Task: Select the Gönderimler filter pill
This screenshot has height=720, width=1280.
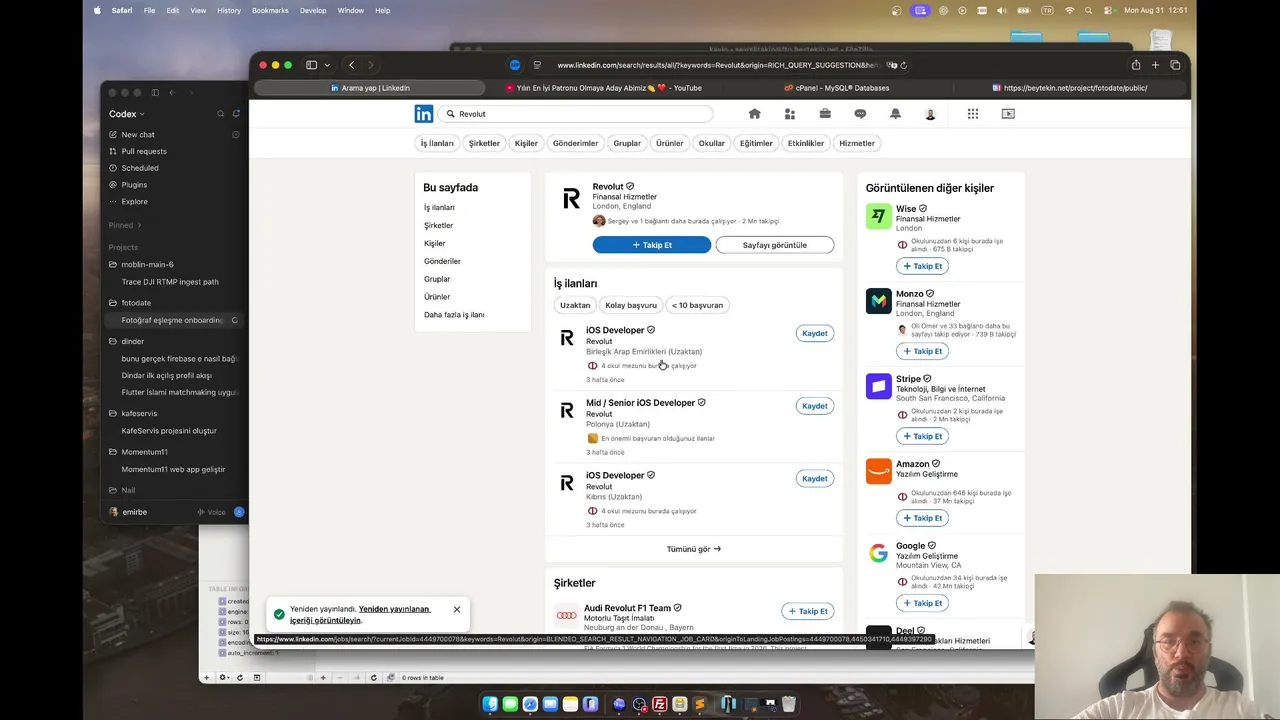Action: coord(576,143)
